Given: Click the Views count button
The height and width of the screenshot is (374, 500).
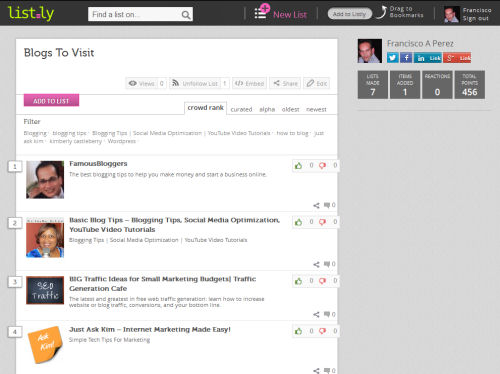Looking at the screenshot, I should (x=146, y=83).
